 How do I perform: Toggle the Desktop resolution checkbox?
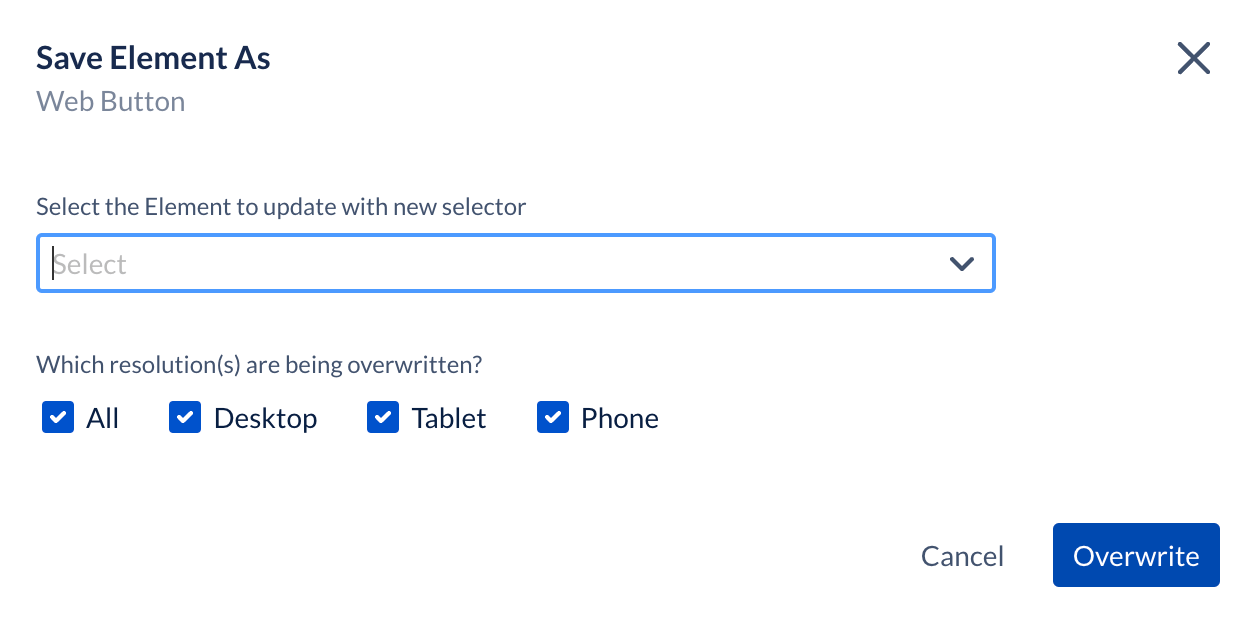[185, 417]
